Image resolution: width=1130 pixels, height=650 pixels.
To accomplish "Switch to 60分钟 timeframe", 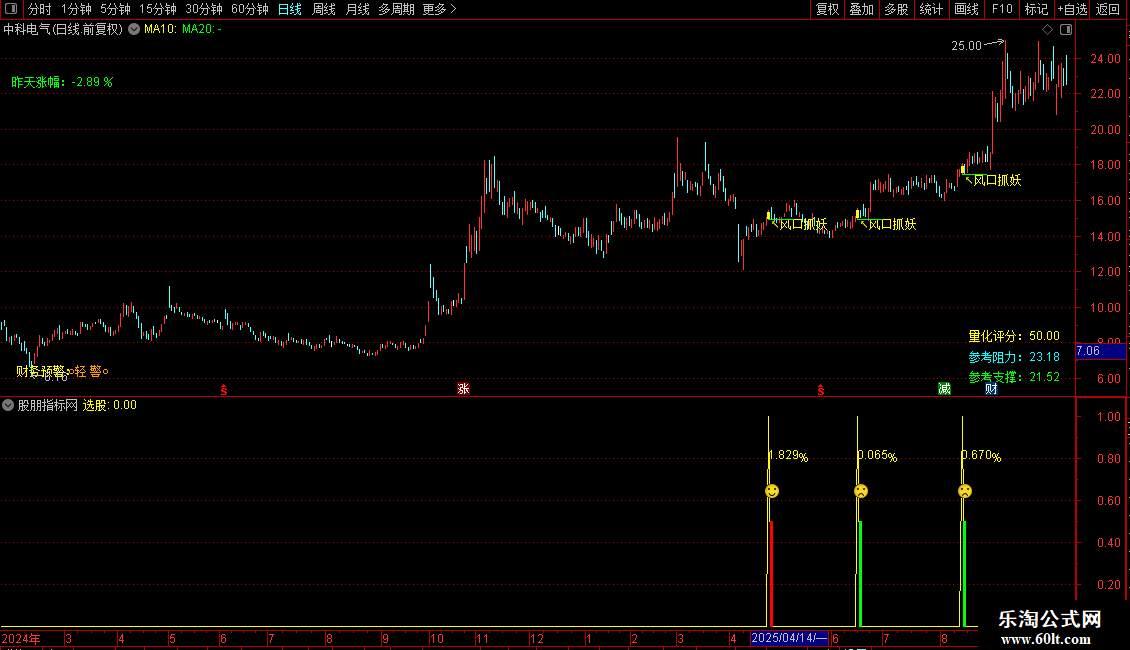I will pos(250,9).
